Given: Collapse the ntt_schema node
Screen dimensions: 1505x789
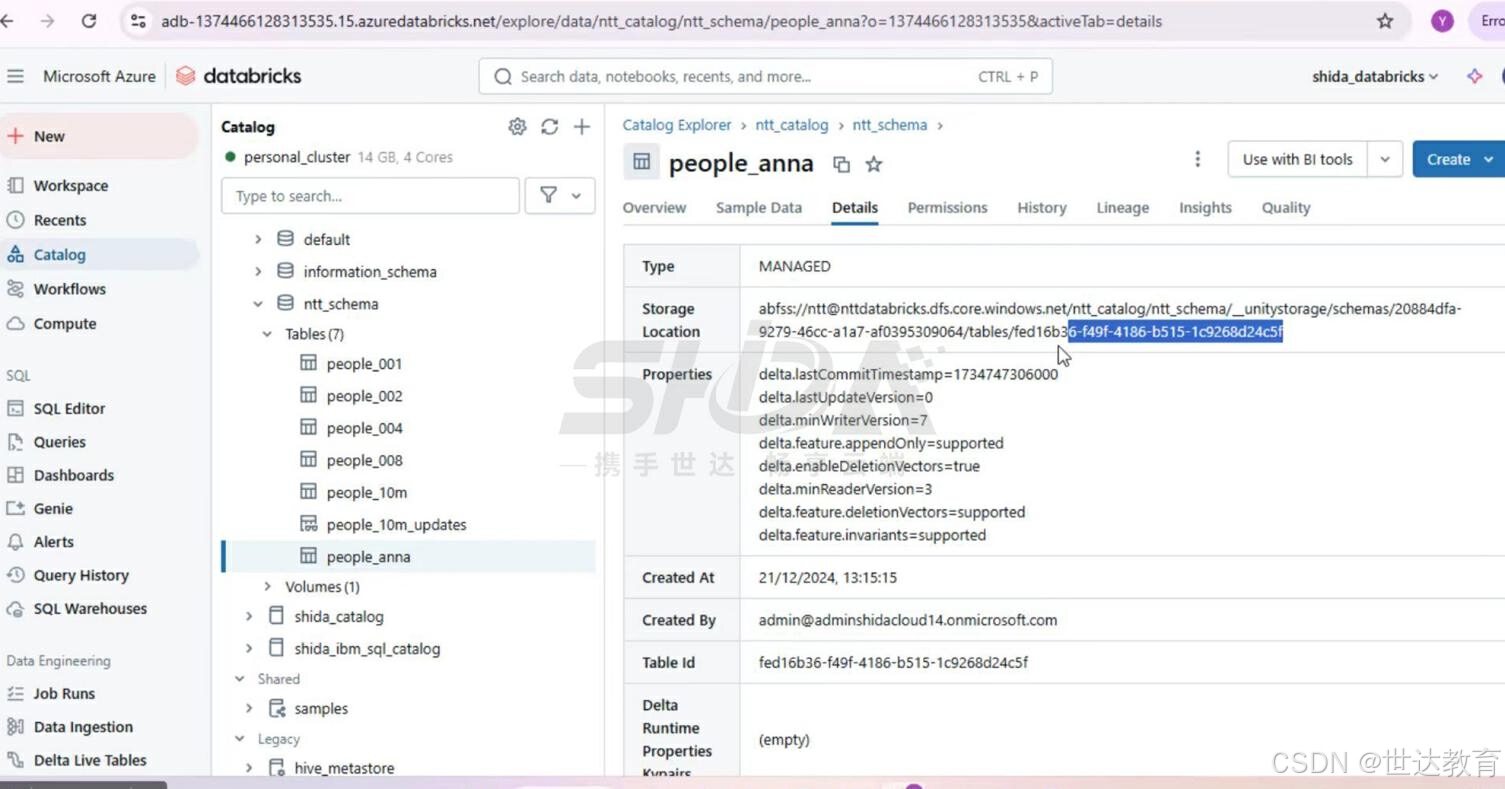Looking at the screenshot, I should (258, 304).
